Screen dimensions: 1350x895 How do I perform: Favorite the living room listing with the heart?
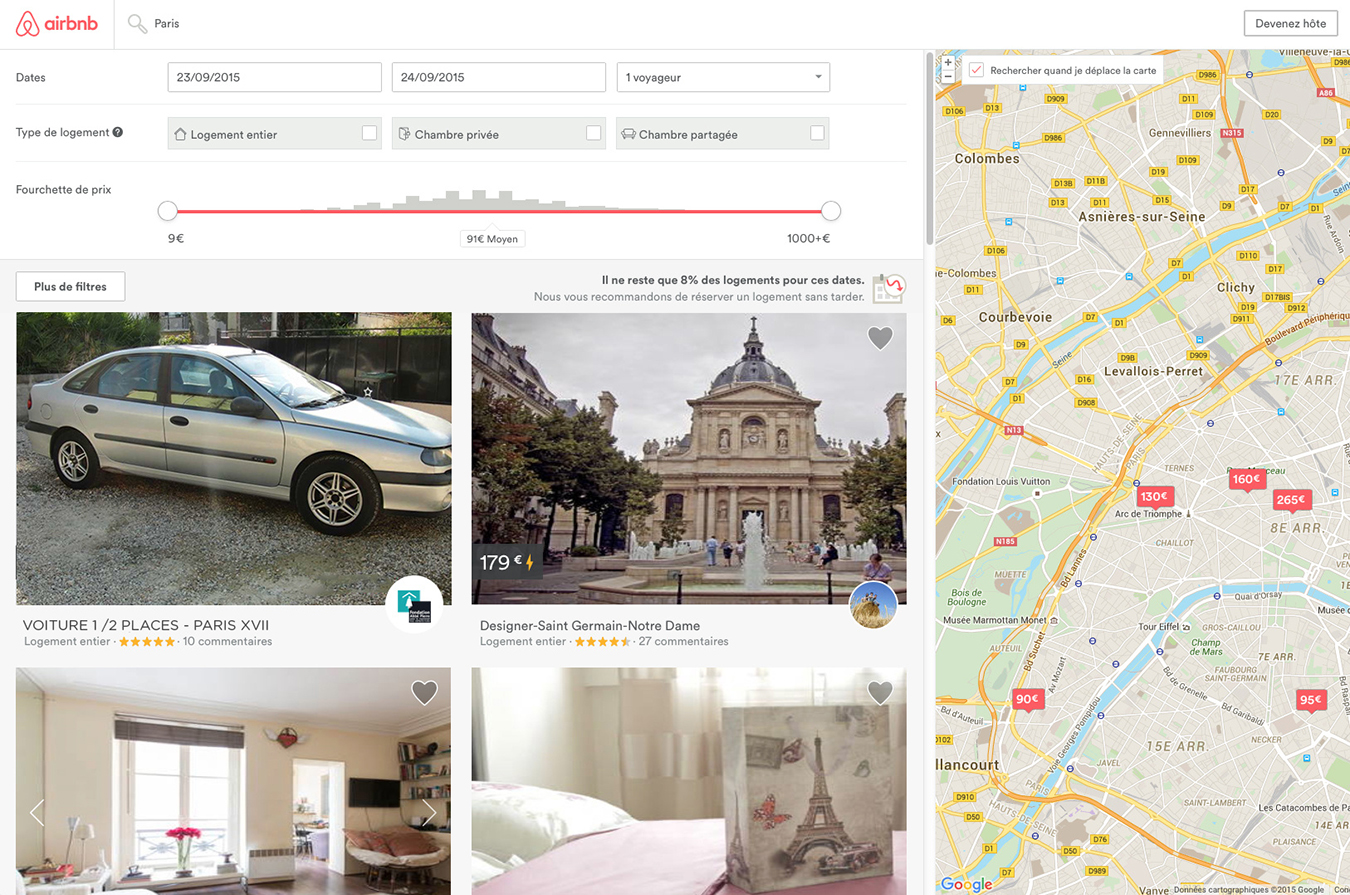(425, 692)
